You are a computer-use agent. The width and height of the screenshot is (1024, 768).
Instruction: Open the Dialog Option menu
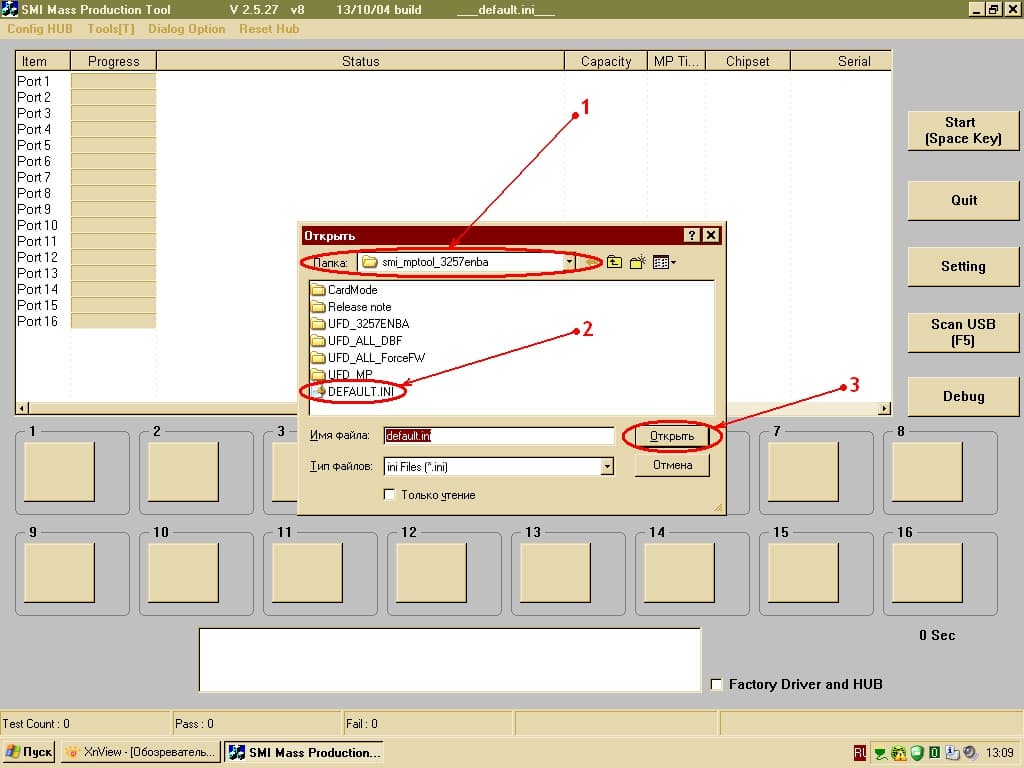tap(187, 29)
